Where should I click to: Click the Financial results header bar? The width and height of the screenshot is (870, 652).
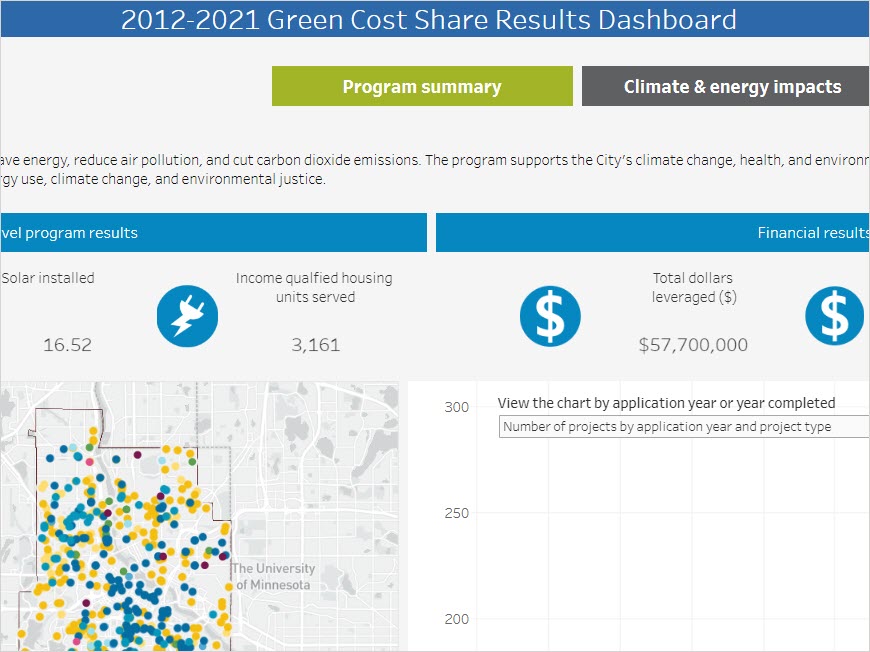652,233
